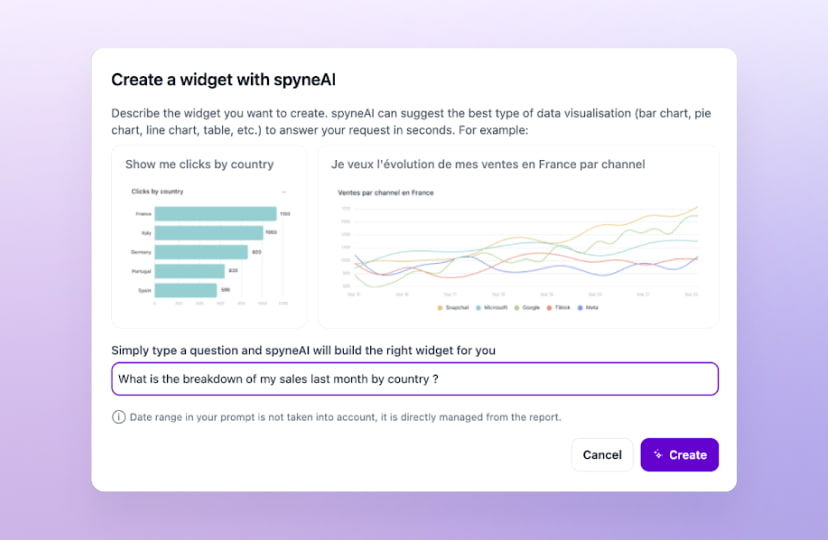The height and width of the screenshot is (540, 828).
Task: Click the France bar in clicks chart
Action: point(215,214)
